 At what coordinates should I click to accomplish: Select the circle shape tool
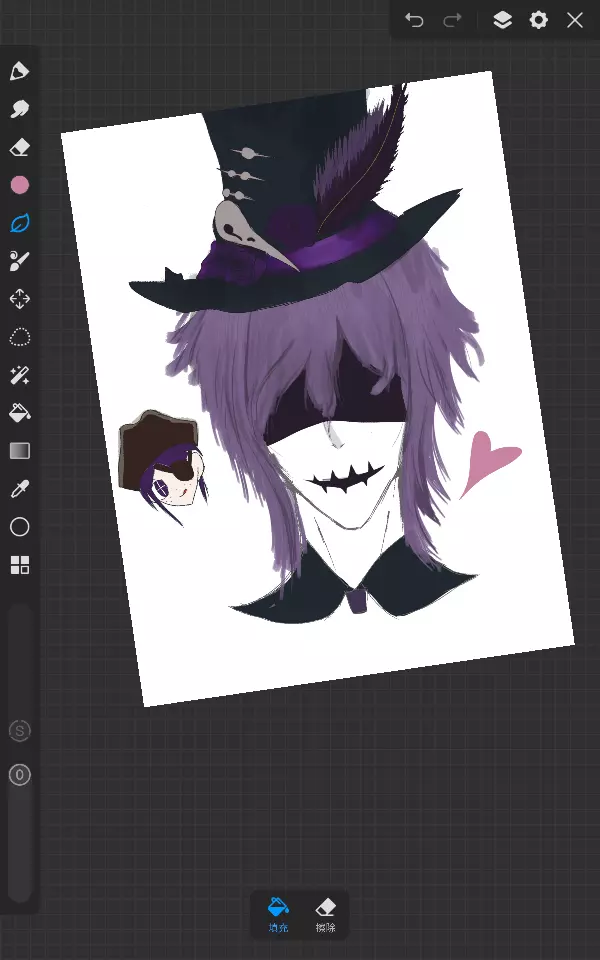point(20,527)
